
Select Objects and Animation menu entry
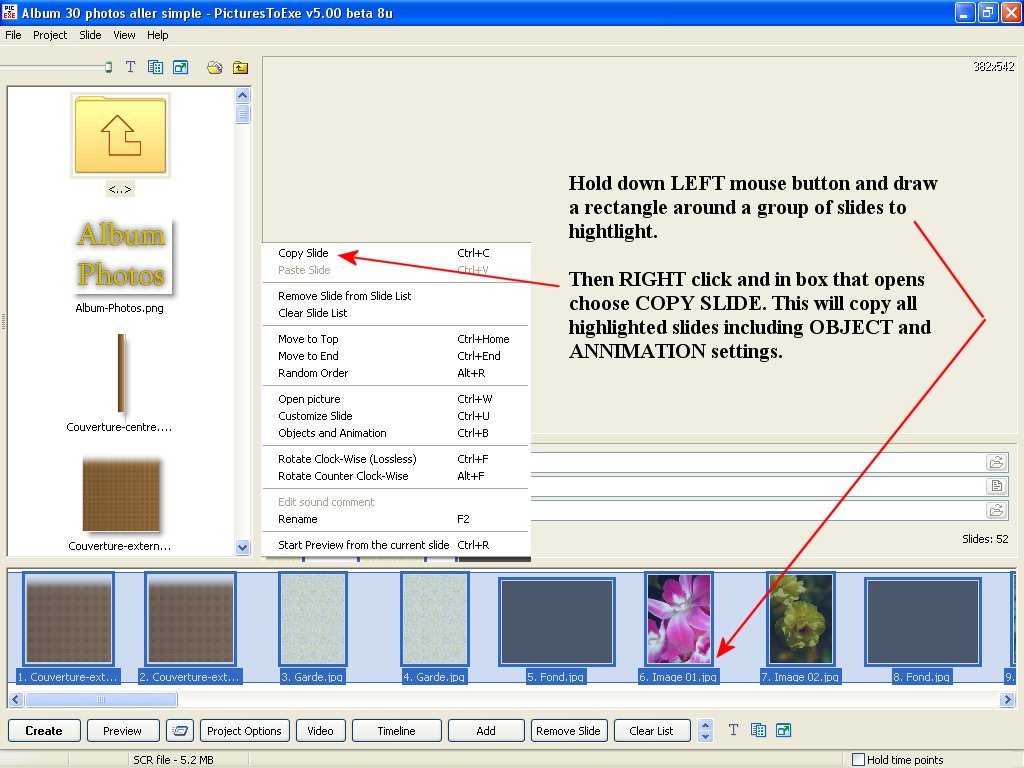(x=332, y=433)
